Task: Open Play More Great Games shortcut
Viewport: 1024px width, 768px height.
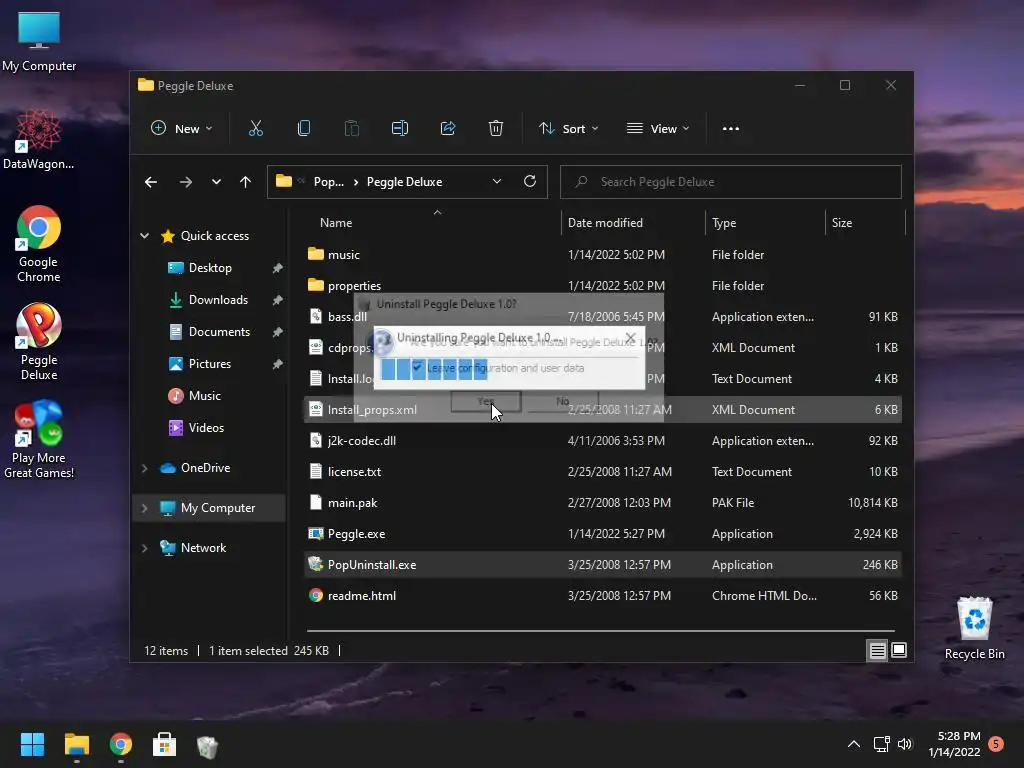Action: pyautogui.click(x=39, y=440)
